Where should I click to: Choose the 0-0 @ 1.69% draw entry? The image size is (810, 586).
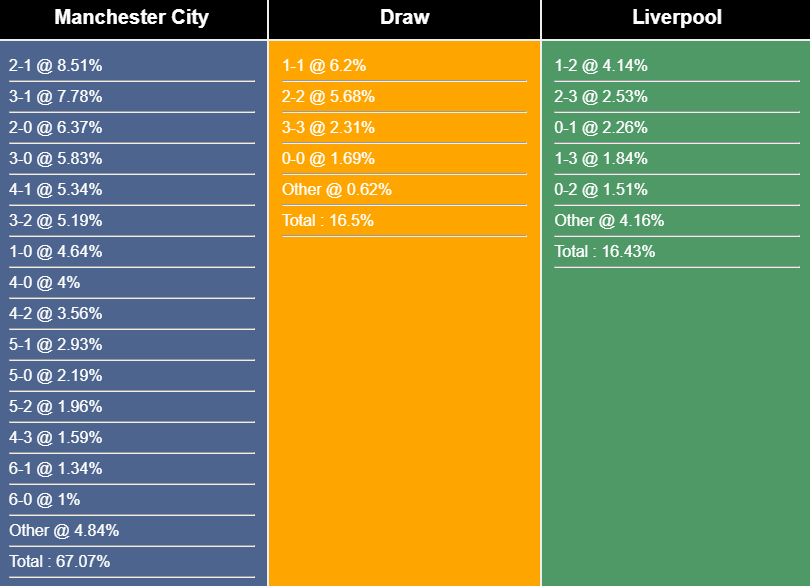[328, 159]
